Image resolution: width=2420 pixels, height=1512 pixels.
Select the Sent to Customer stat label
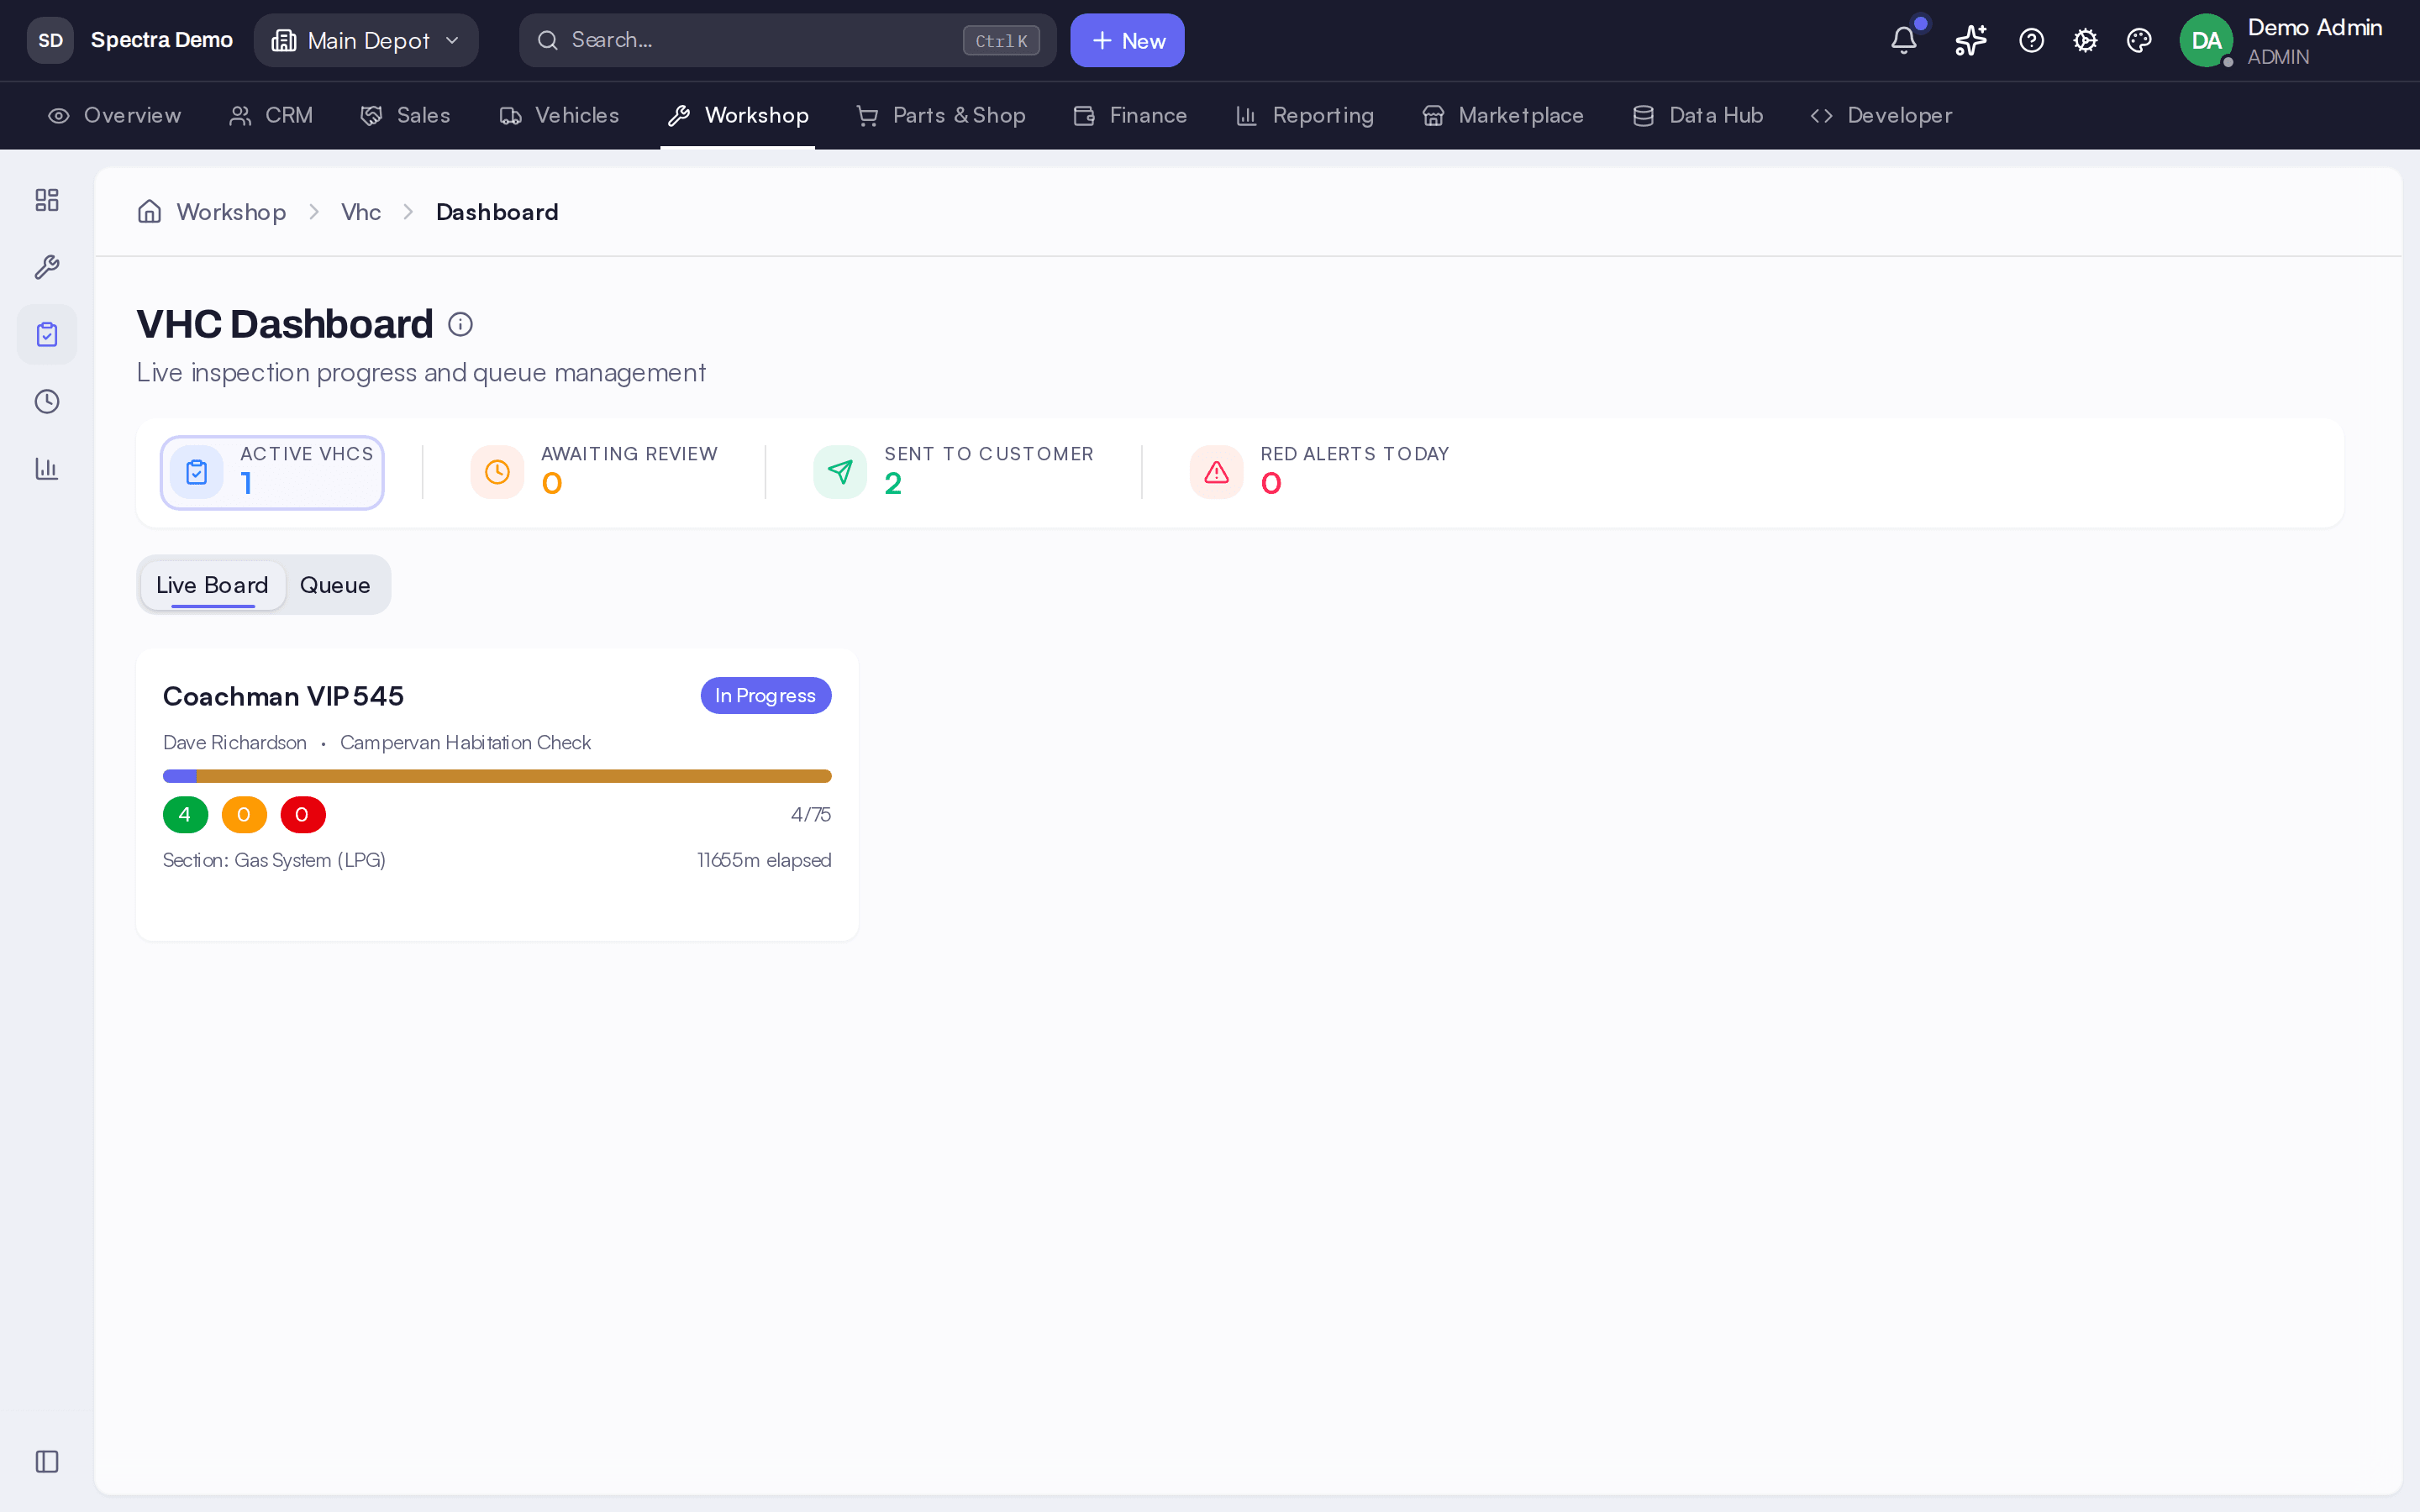[989, 454]
